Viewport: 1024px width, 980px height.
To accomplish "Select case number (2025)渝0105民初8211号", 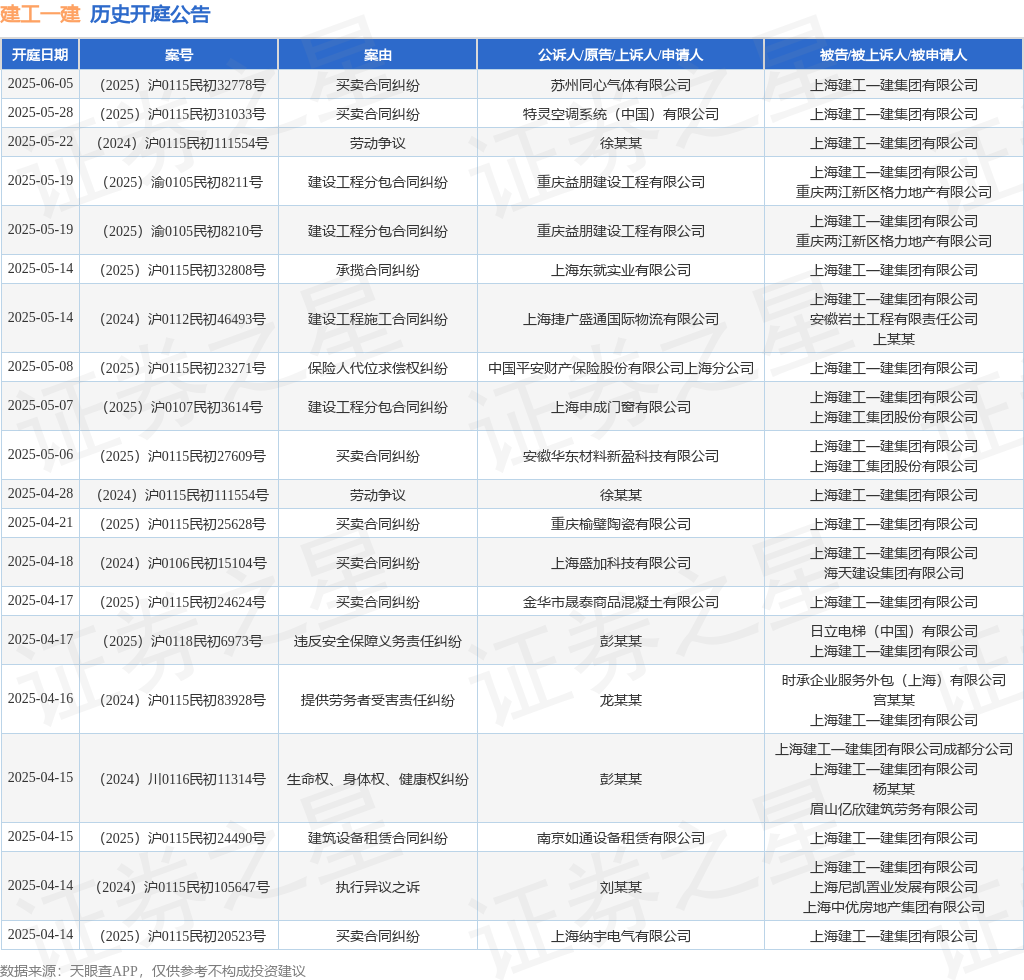I will pyautogui.click(x=179, y=182).
